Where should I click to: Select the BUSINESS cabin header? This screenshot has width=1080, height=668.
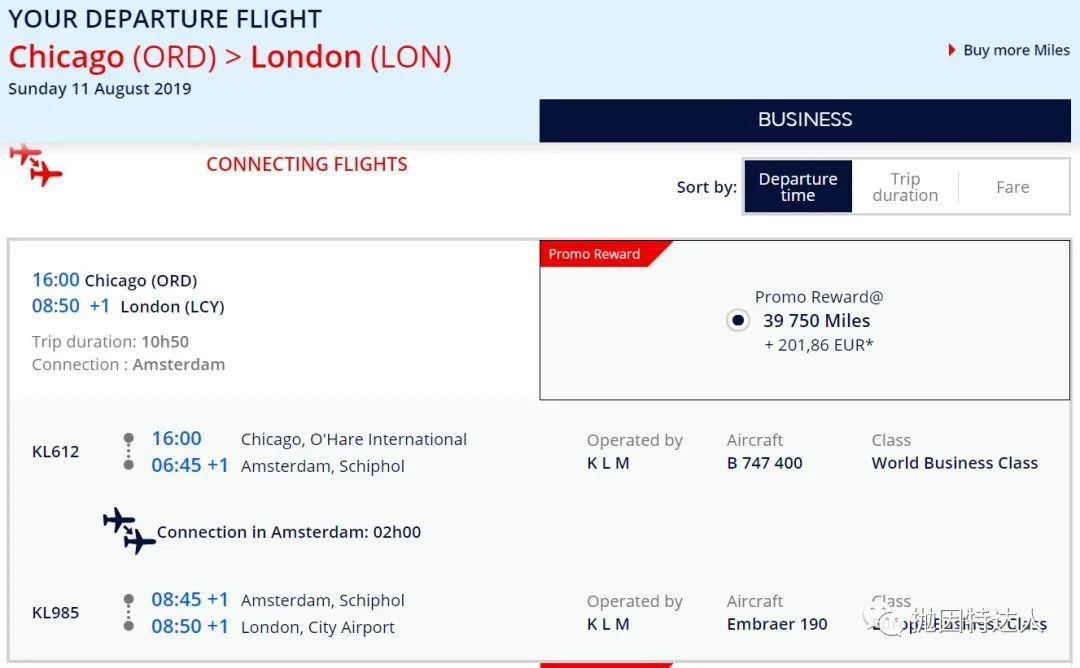pyautogui.click(x=805, y=120)
